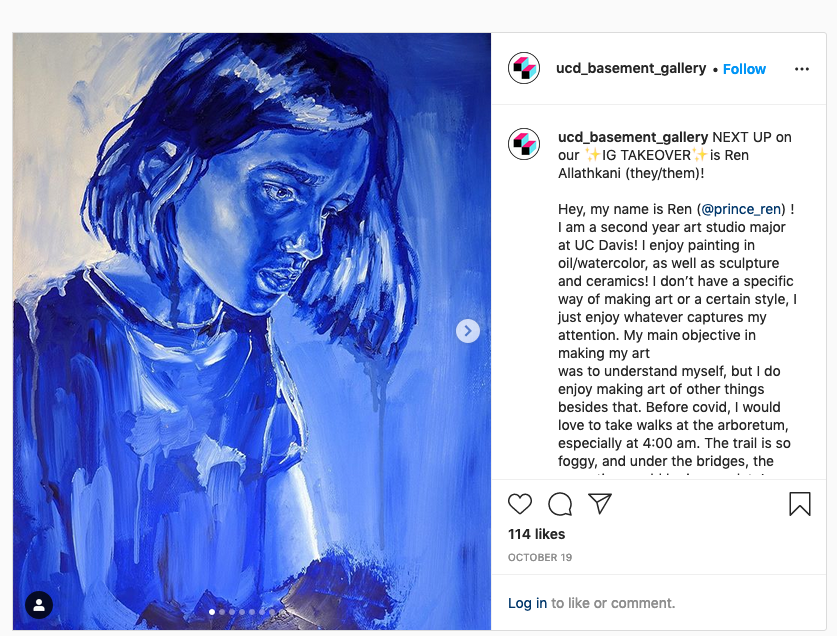Like the post with the heart icon
This screenshot has width=837, height=636.
520,504
